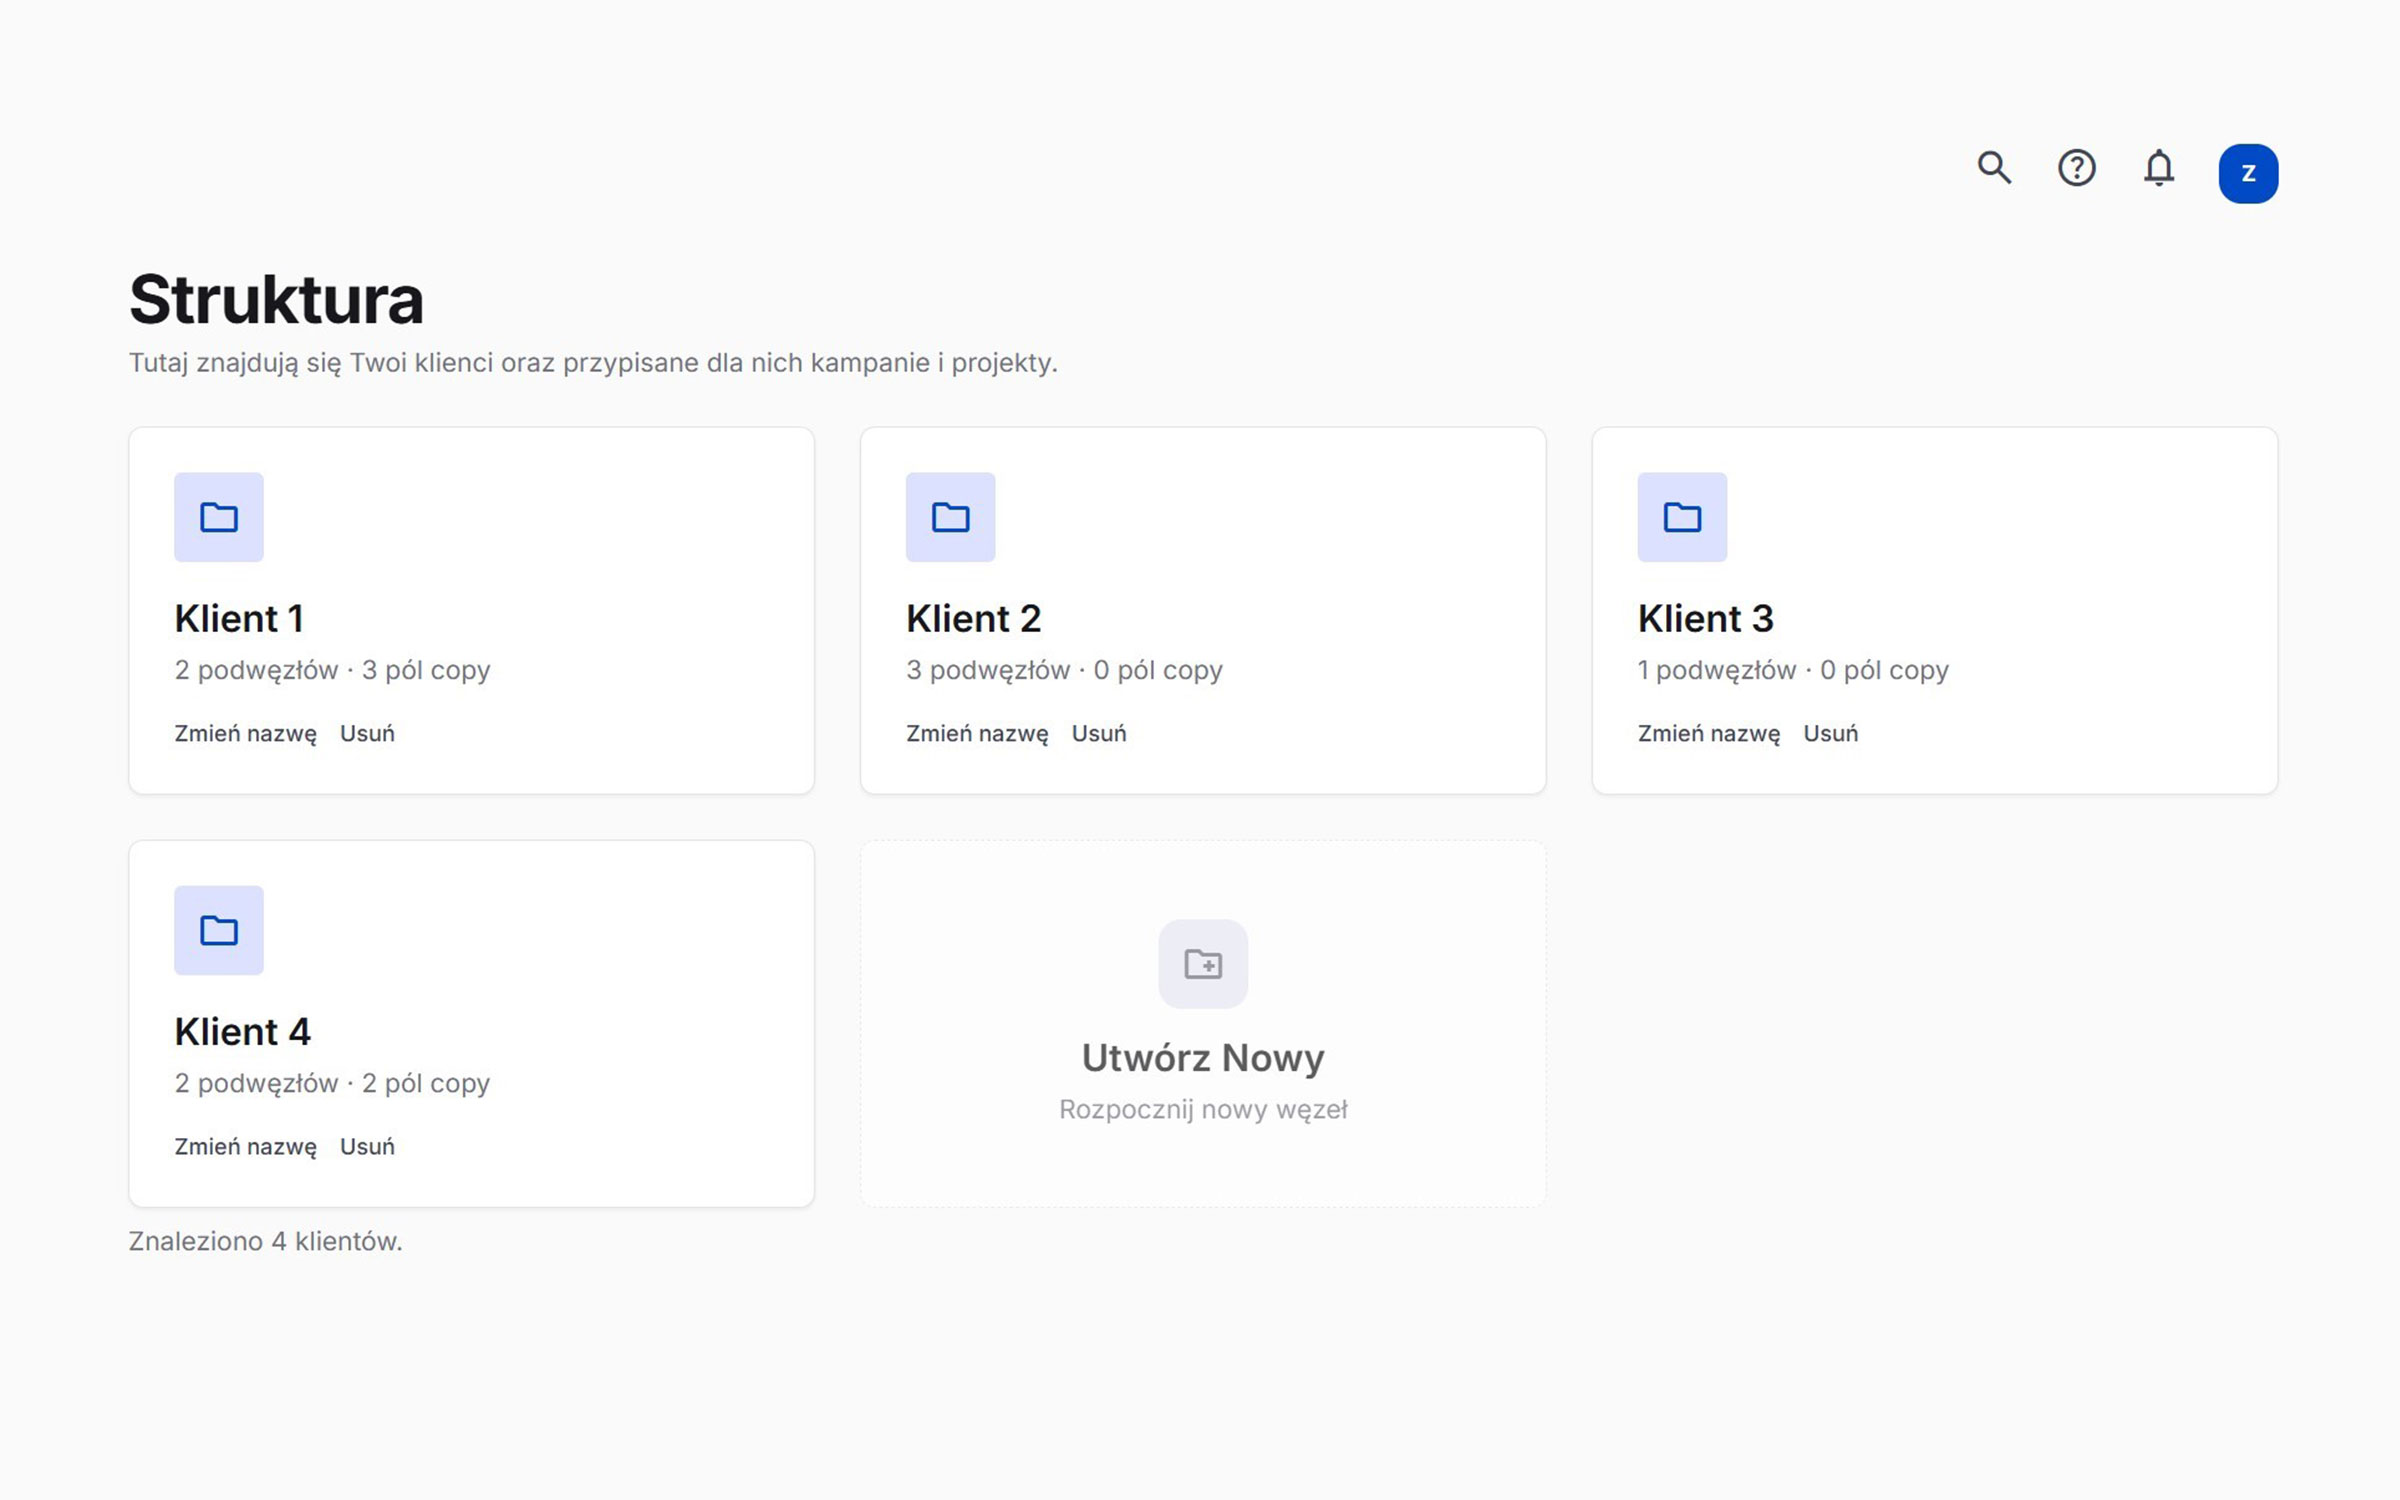Click Usuń on Klient 3 card
This screenshot has height=1500, width=2400.
coord(1831,733)
